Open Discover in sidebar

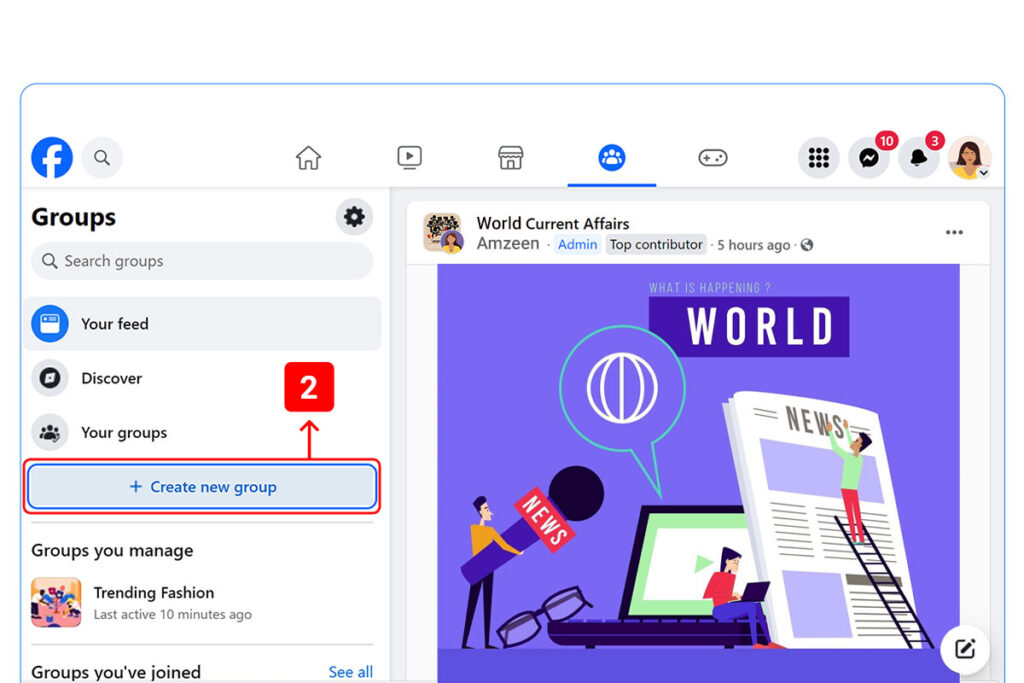202,378
